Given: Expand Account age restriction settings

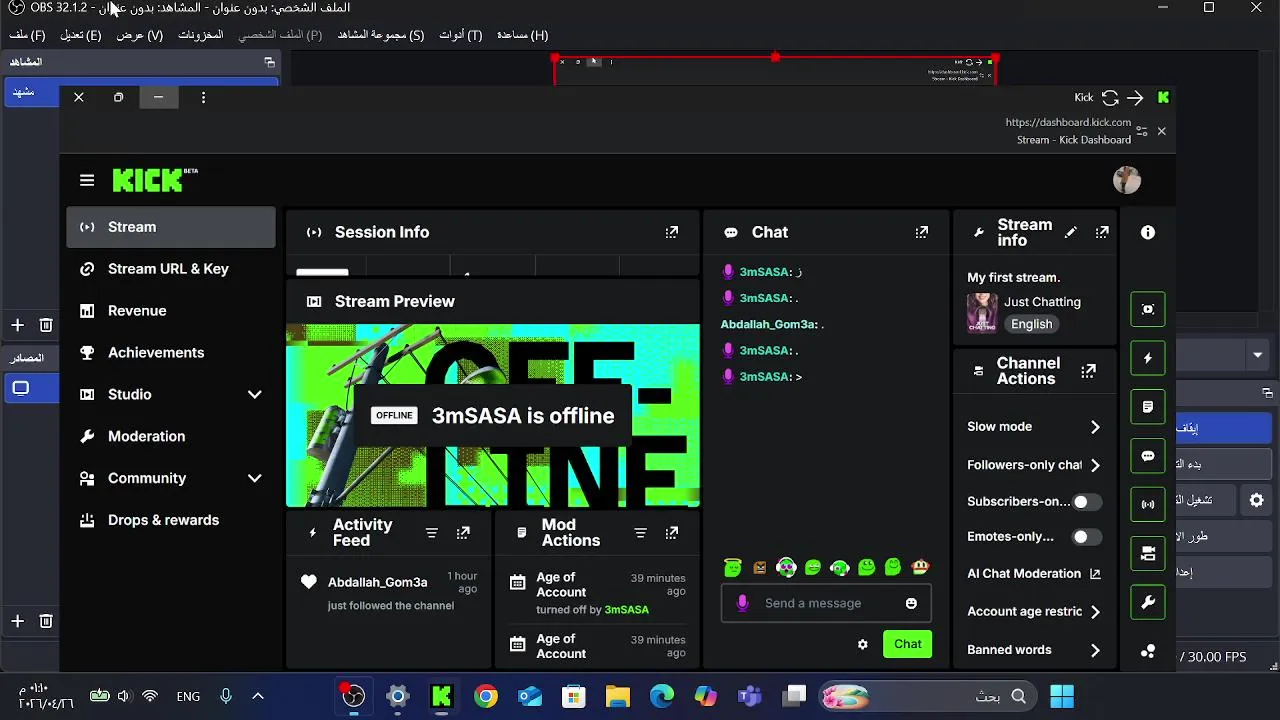Looking at the screenshot, I should pos(1095,611).
